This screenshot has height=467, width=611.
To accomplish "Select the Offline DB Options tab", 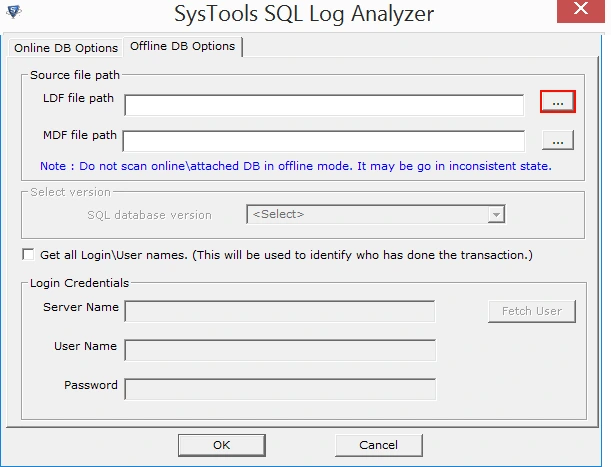I will tap(182, 46).
